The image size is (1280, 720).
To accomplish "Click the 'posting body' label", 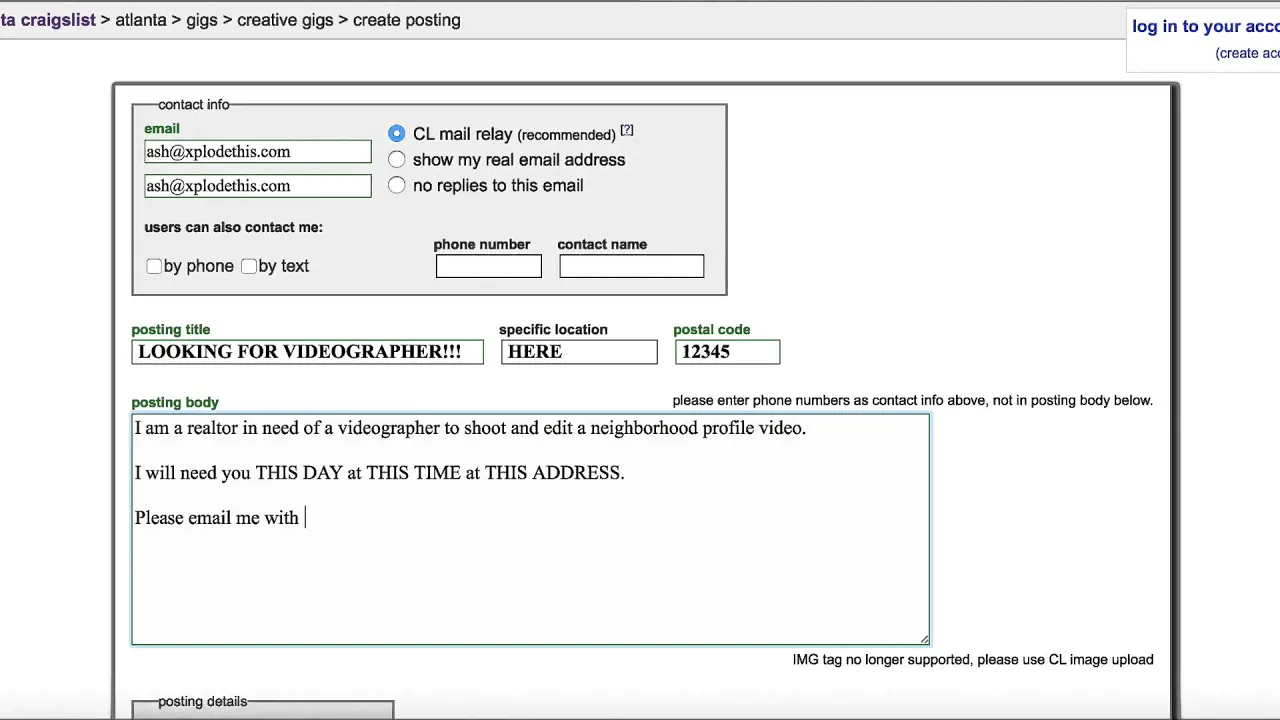I will pyautogui.click(x=175, y=403).
